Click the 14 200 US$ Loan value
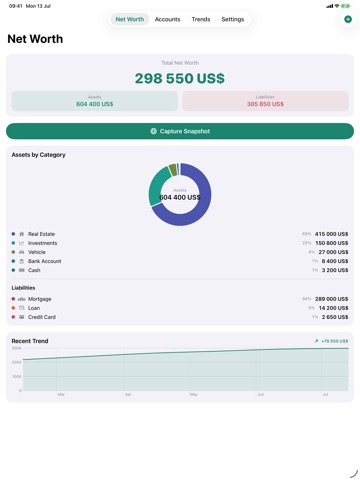This screenshot has width=360, height=480. pos(333,308)
